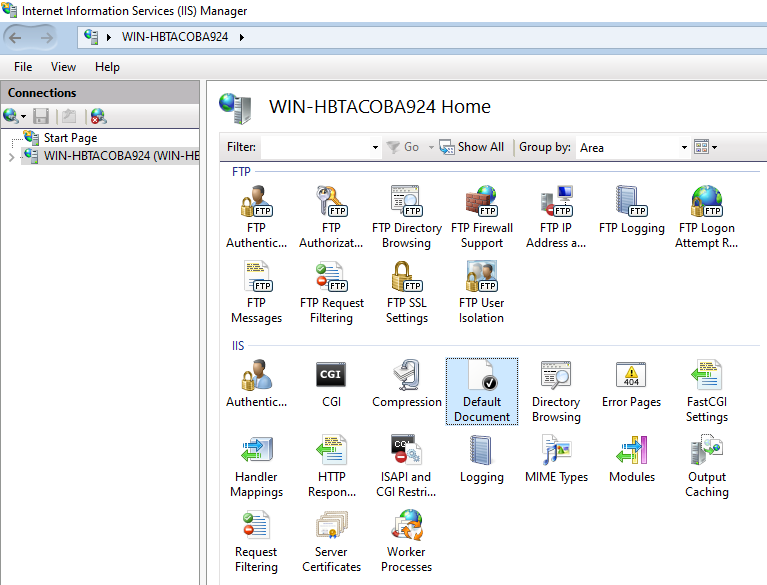Screen dimensions: 767x585
Task: Open FTP User Isolation icon
Action: pyautogui.click(x=481, y=292)
